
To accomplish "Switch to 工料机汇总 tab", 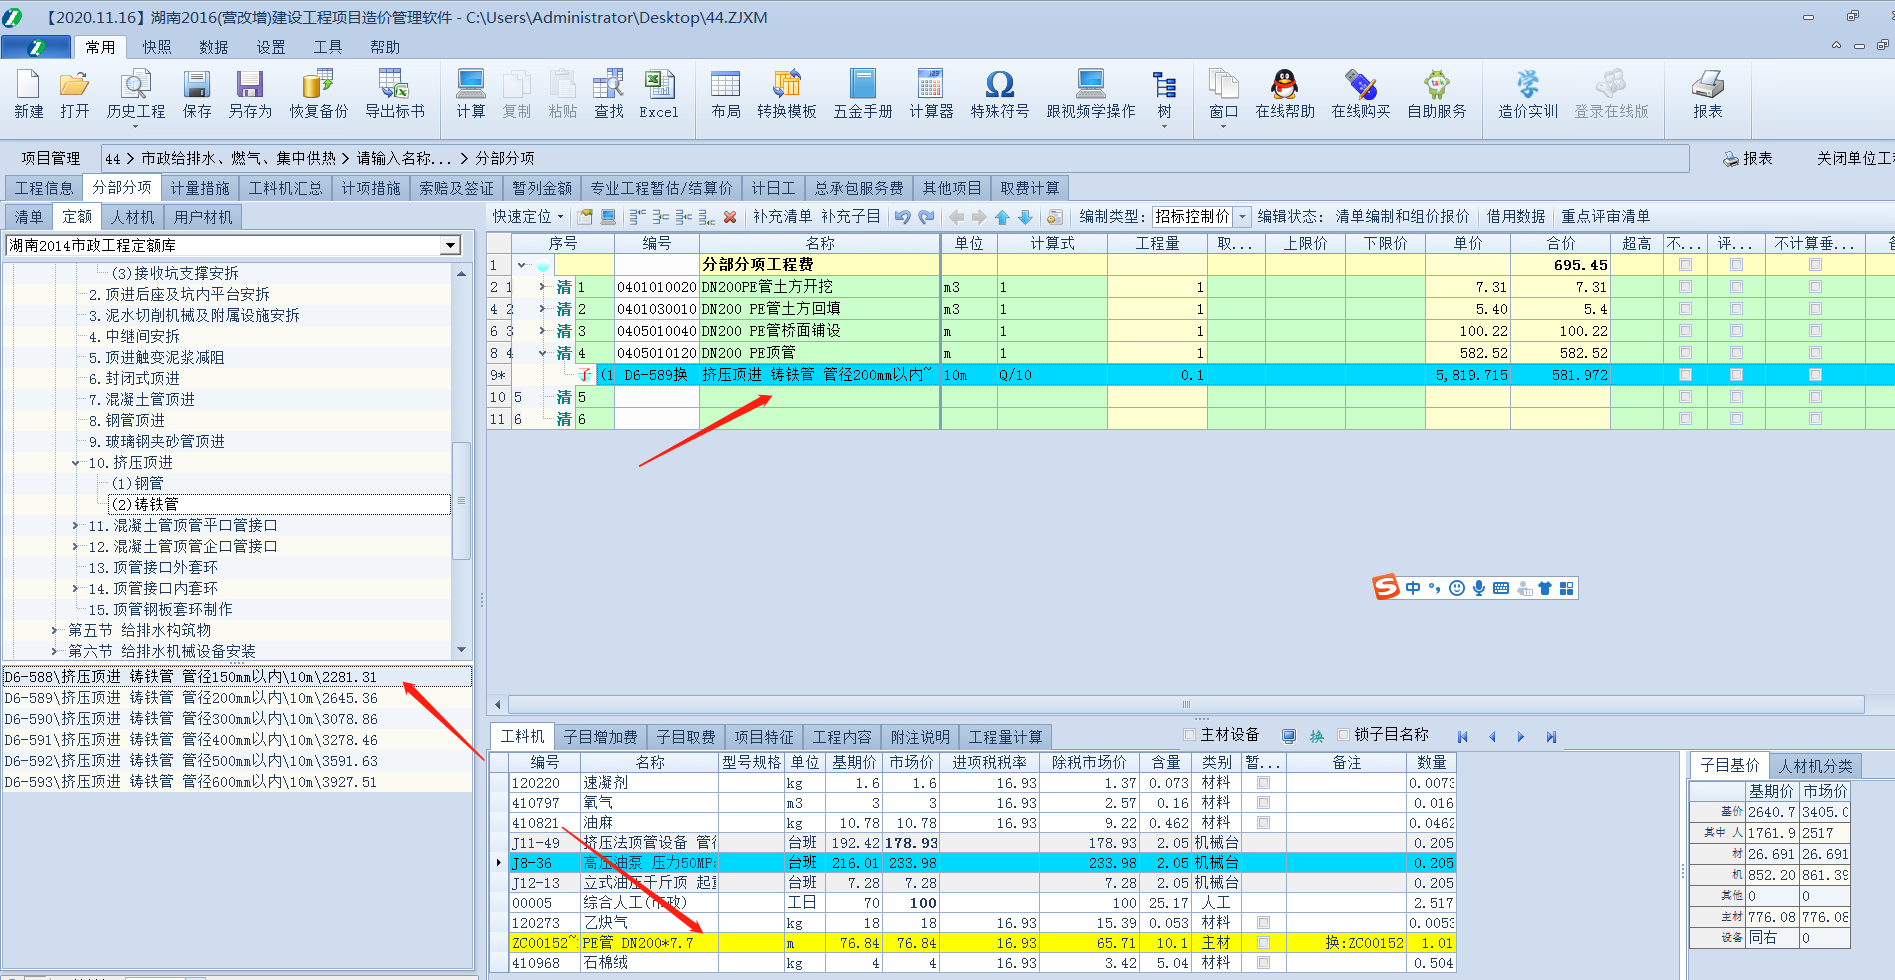I will click(285, 188).
